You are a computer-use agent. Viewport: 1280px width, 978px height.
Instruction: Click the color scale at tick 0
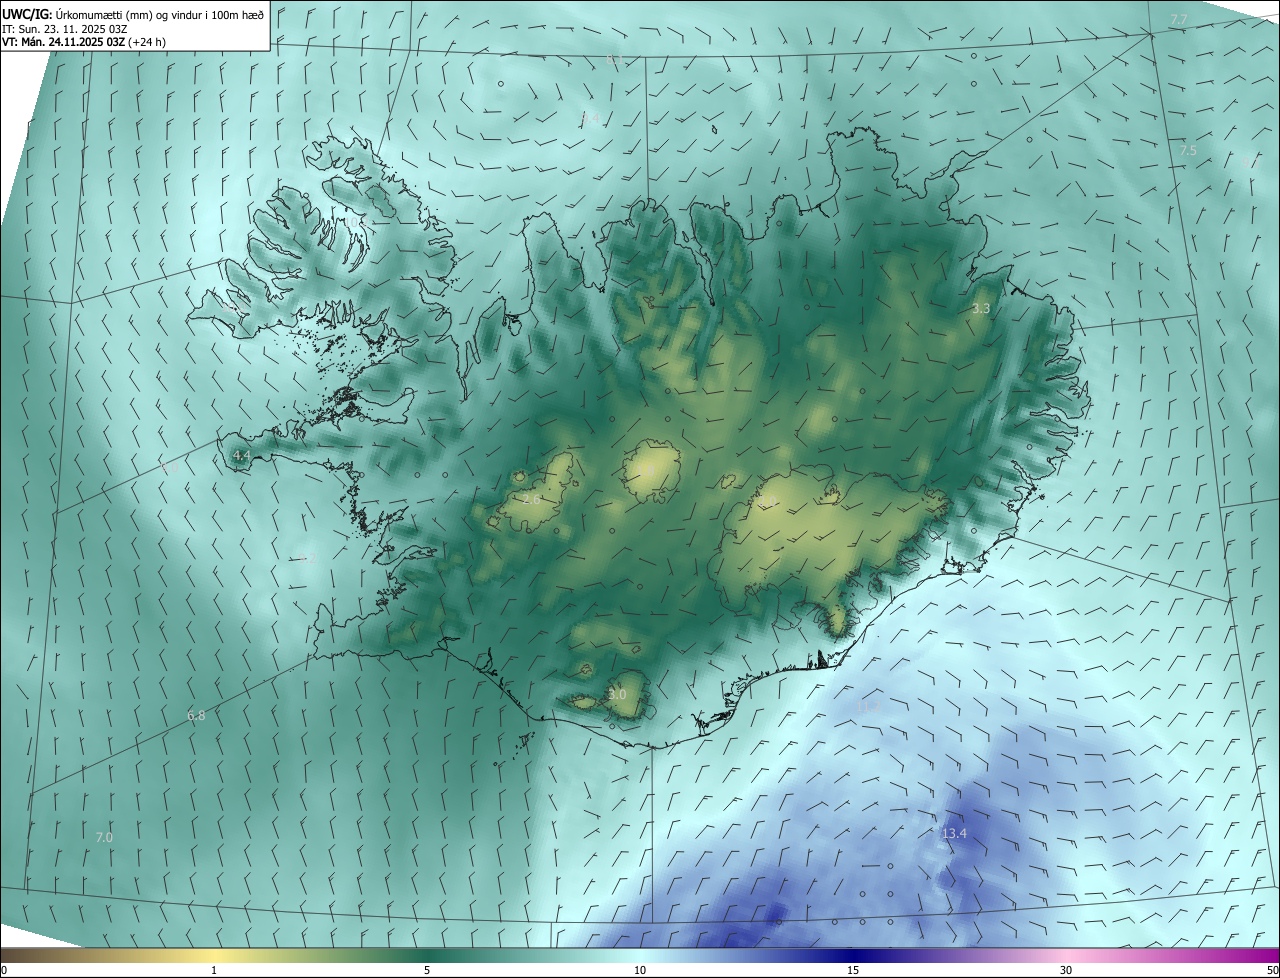tap(3, 970)
